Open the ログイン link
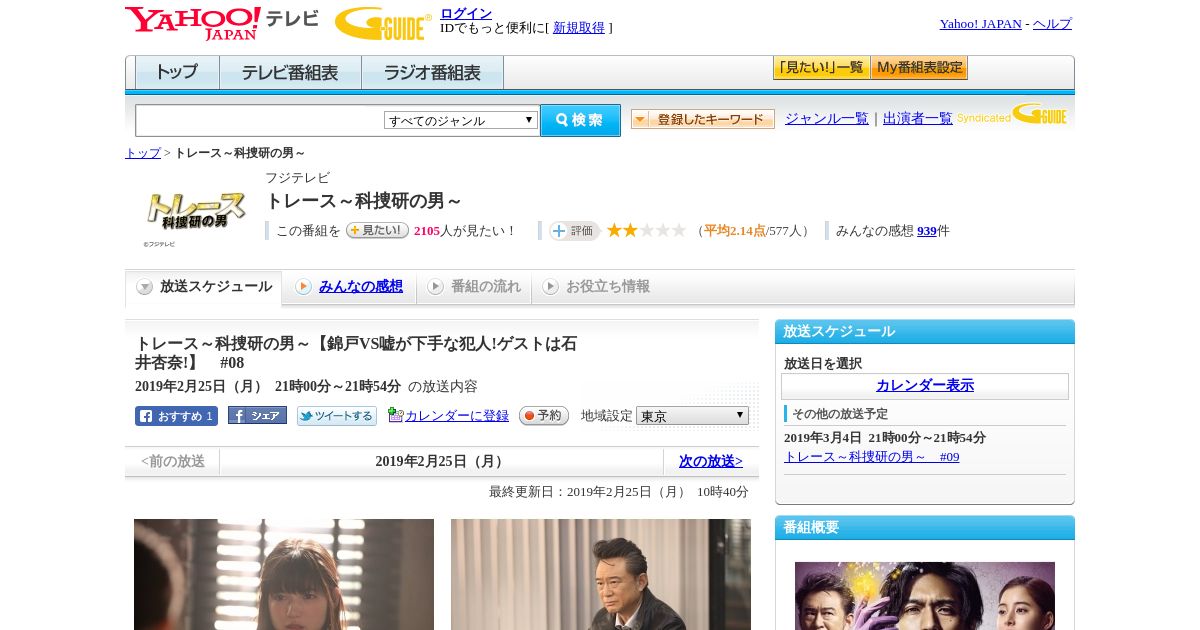This screenshot has height=630, width=1200. [466, 13]
